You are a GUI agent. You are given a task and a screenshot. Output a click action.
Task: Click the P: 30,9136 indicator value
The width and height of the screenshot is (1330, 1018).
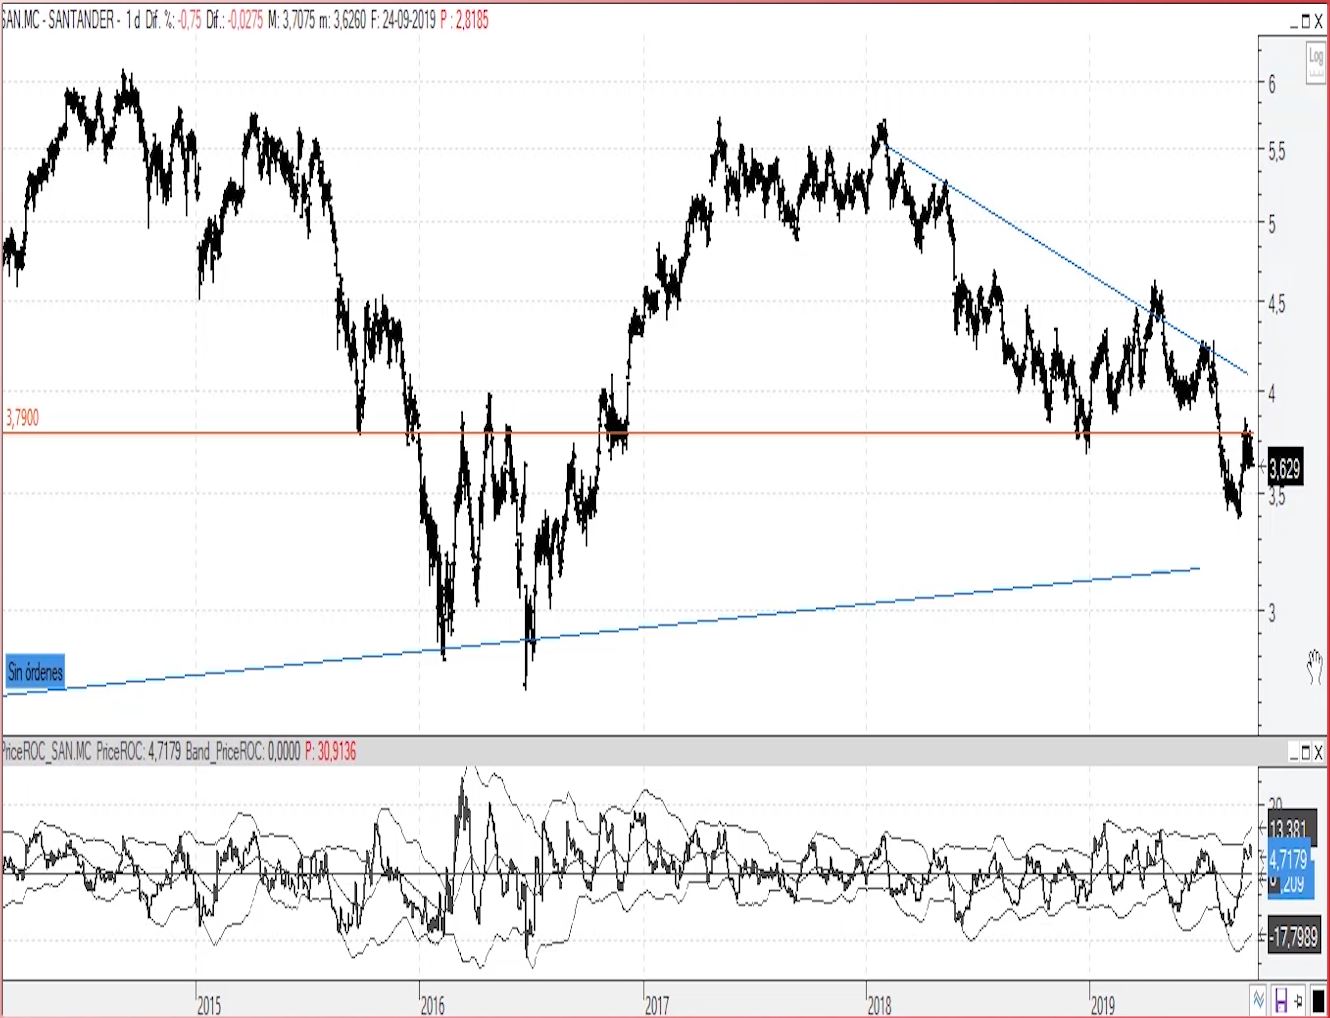(331, 751)
